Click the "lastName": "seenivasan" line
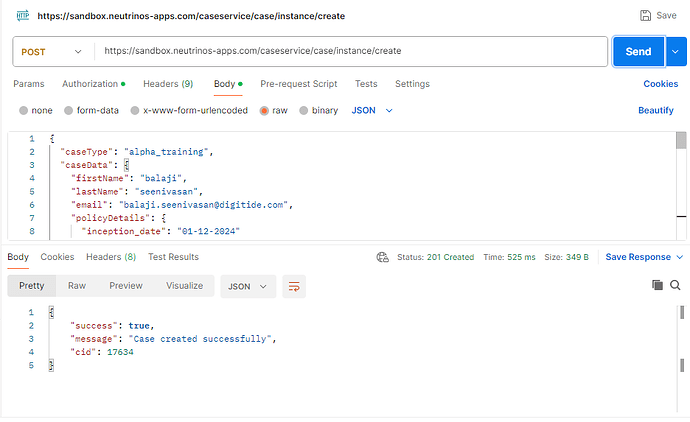Screen dimensions: 690x422 click(137, 191)
